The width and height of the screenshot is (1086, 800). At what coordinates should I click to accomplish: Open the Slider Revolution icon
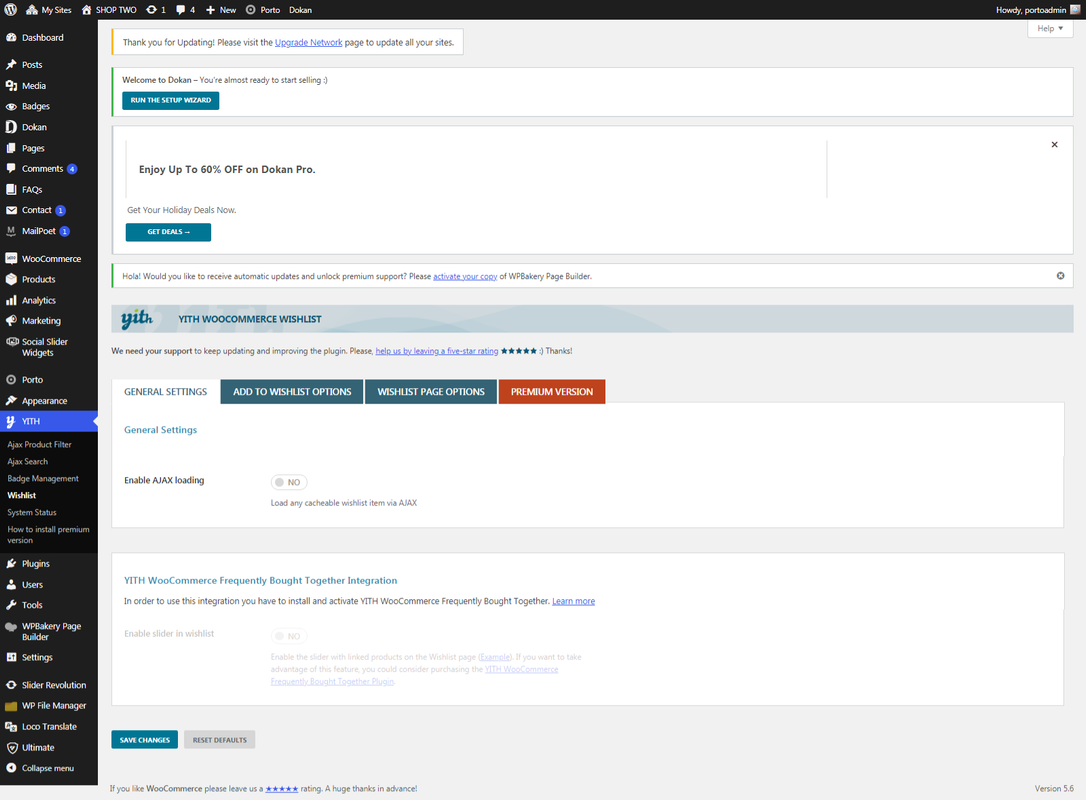click(x=11, y=684)
